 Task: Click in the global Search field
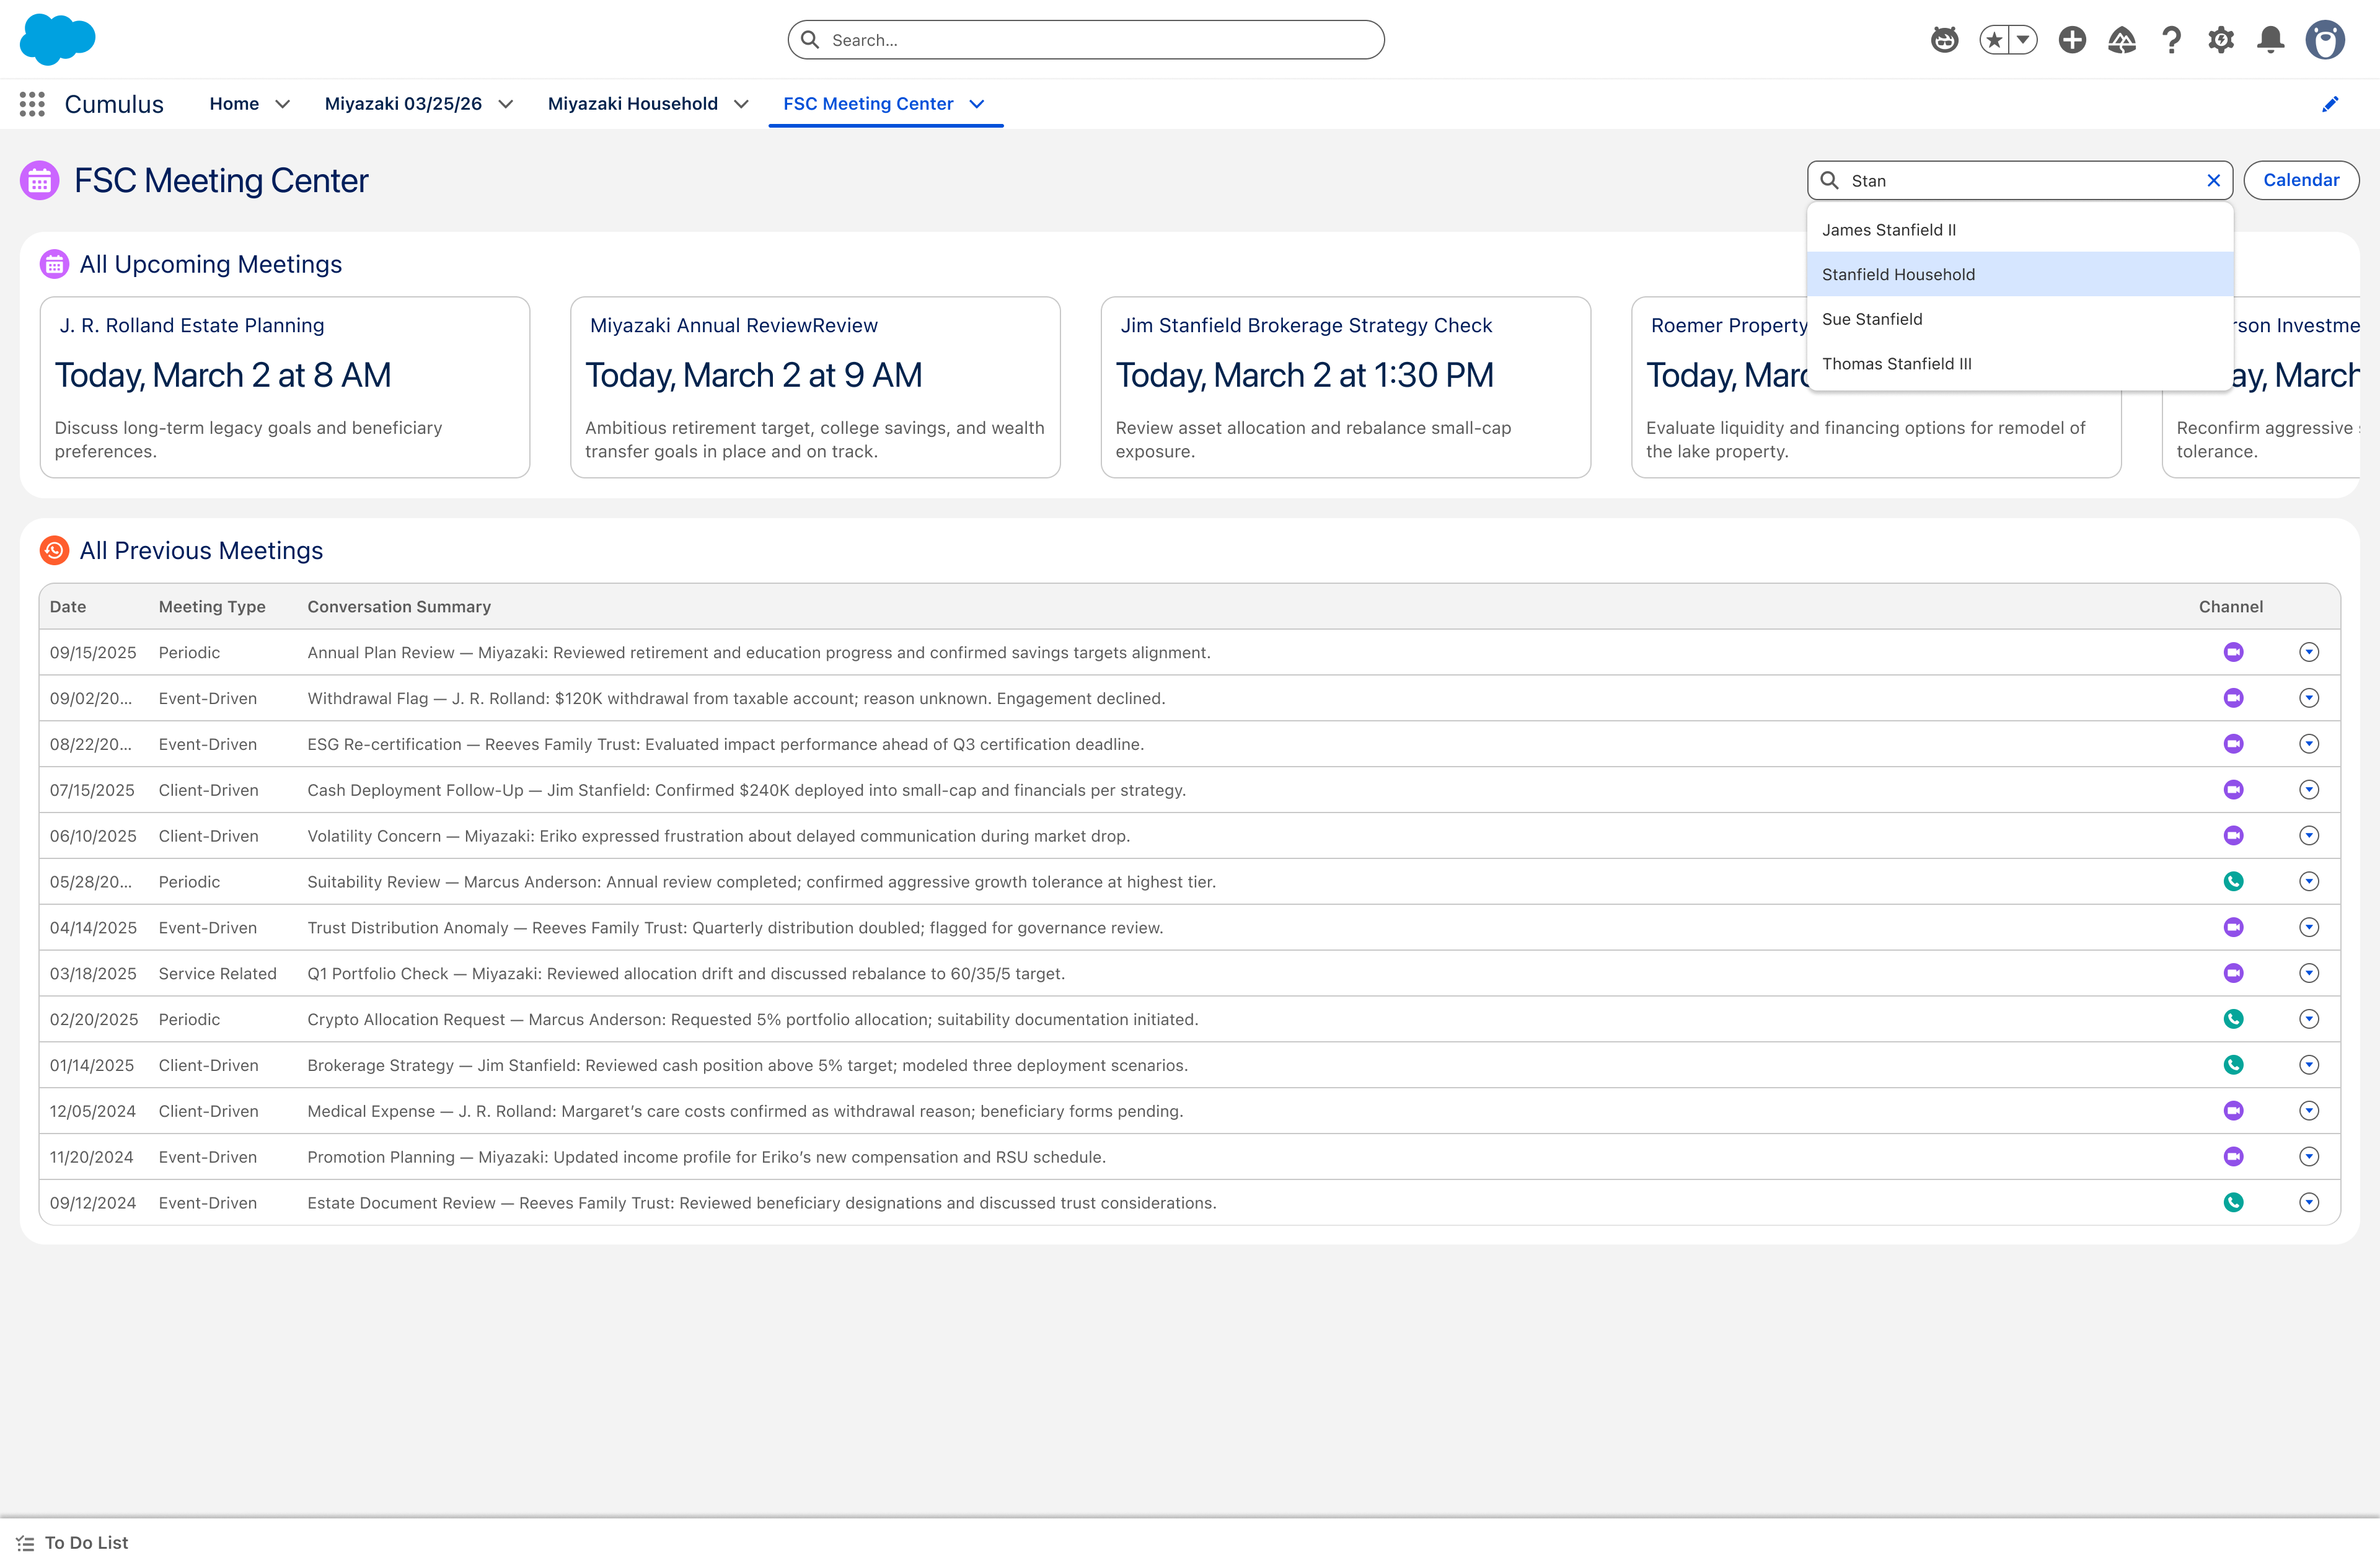coord(1085,40)
